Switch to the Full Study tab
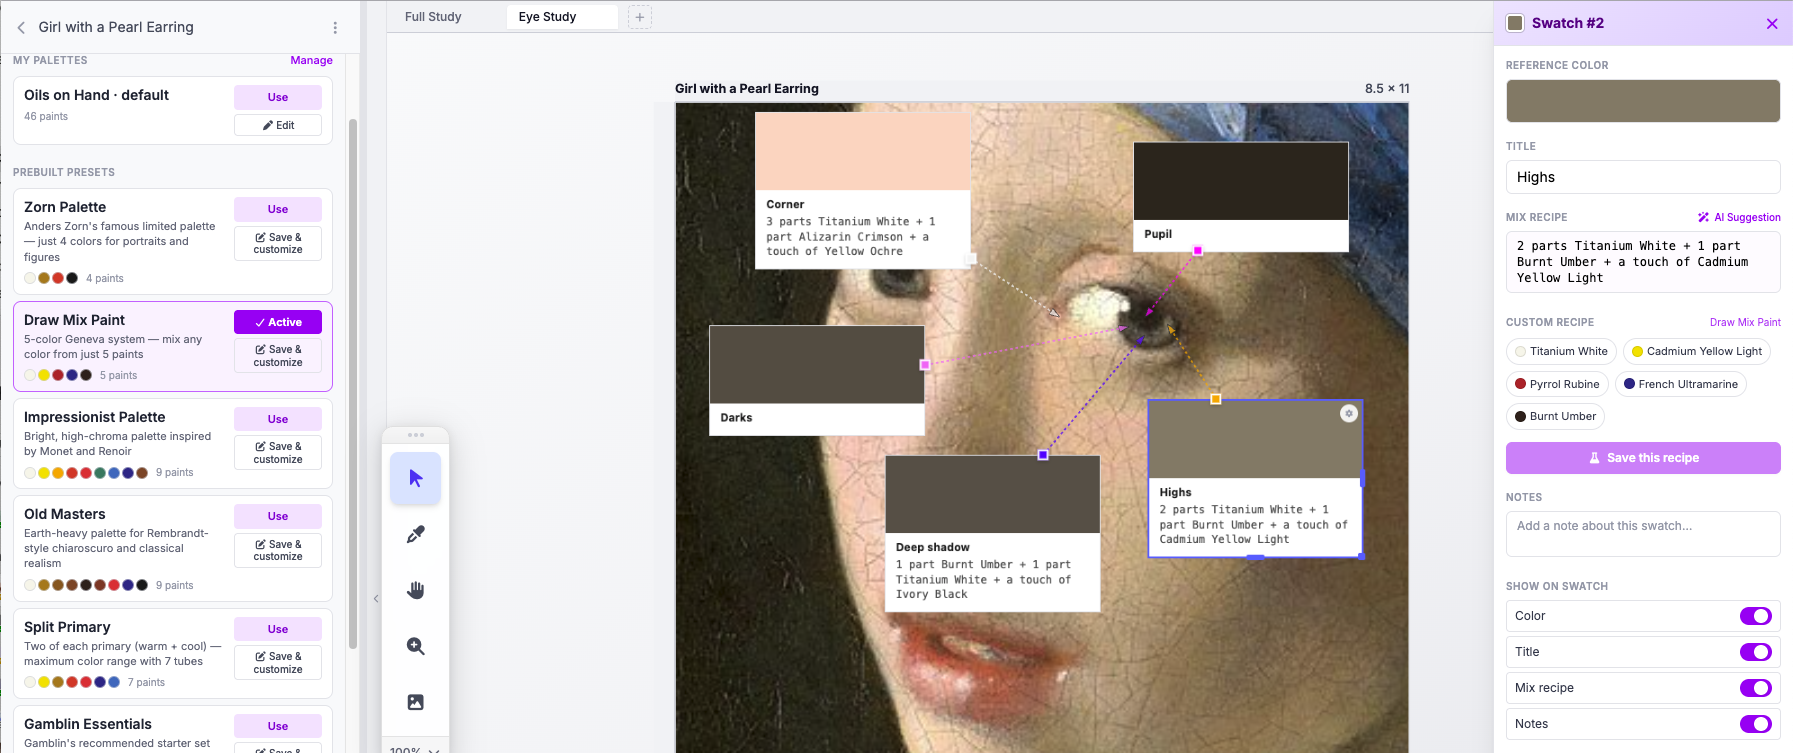This screenshot has width=1793, height=753. (433, 17)
